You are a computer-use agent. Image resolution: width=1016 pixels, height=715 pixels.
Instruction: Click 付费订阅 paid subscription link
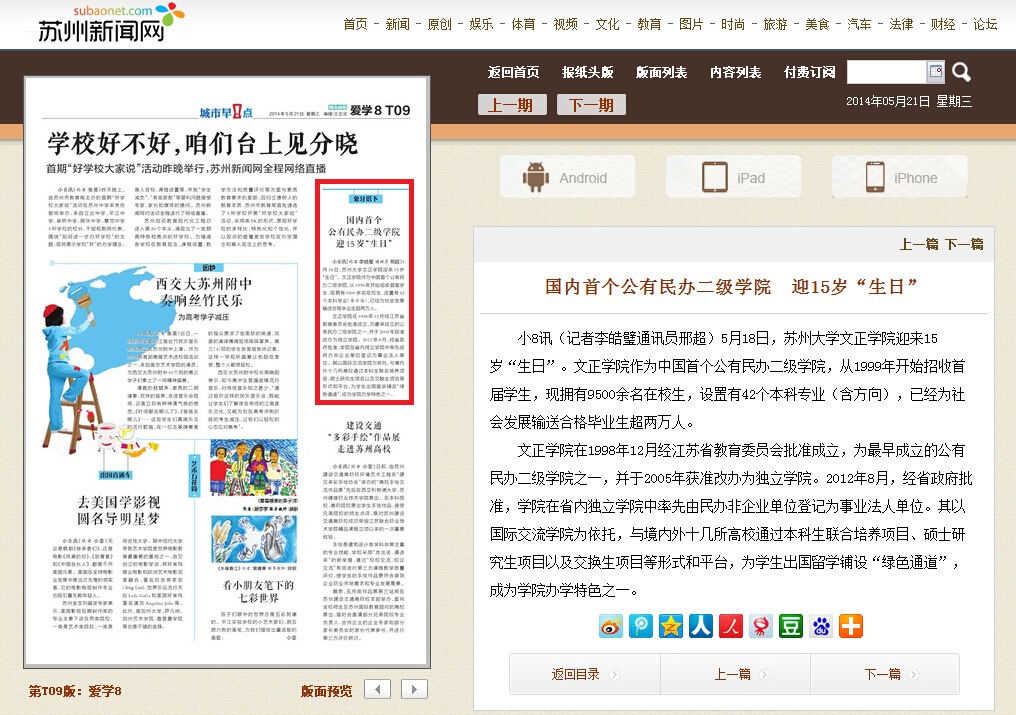[x=809, y=72]
